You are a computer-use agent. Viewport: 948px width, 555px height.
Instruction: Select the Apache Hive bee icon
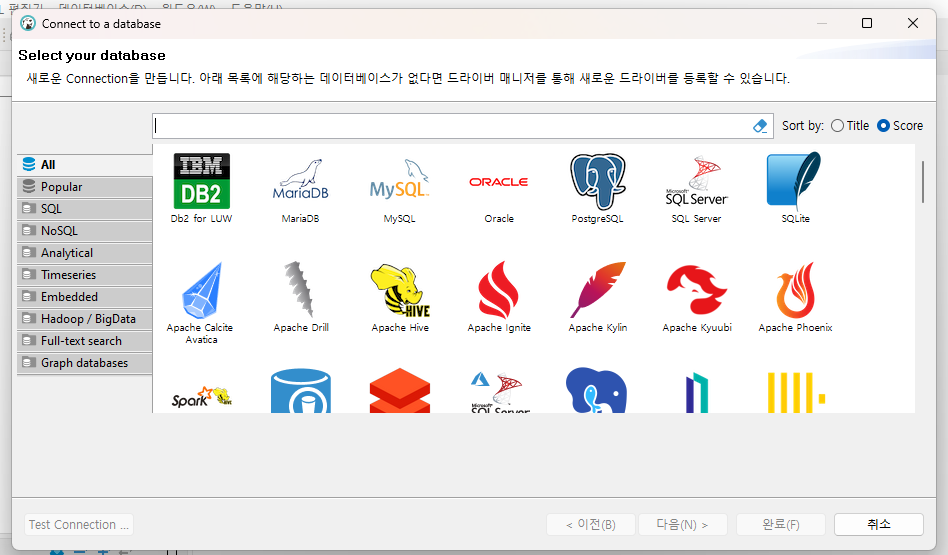(x=400, y=290)
